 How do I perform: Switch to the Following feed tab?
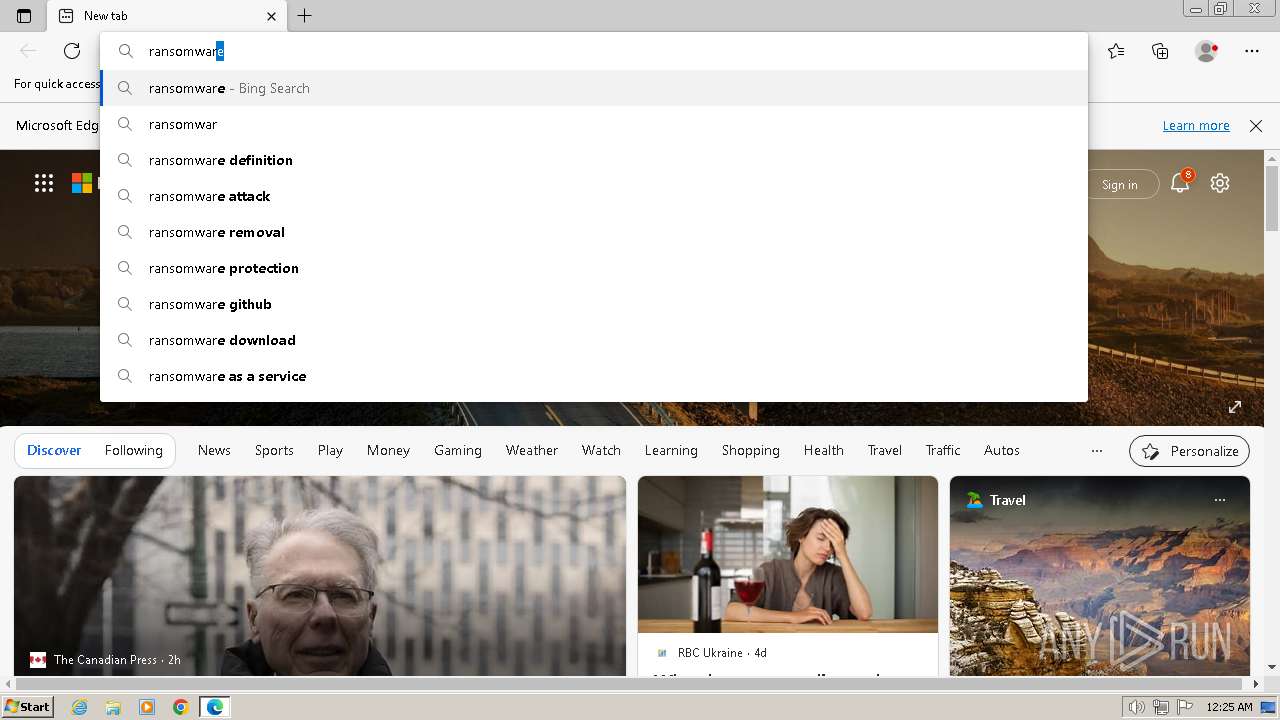(x=133, y=450)
